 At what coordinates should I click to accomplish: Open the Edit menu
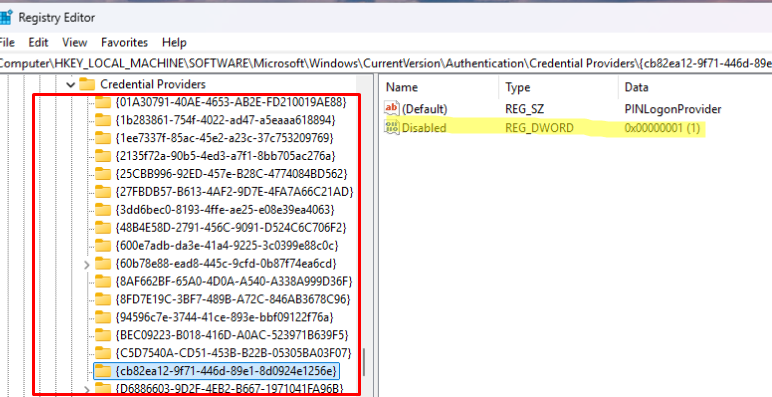(38, 42)
